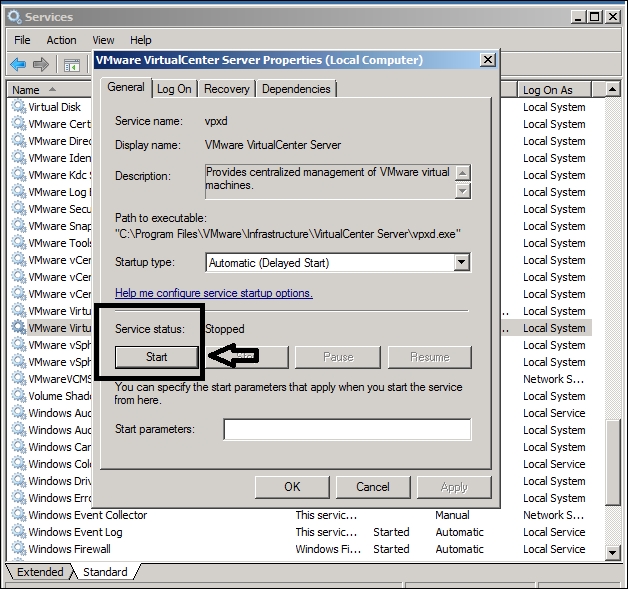Click the vpxd.exe executable path text
Screen dimensions: 628x589
(x=288, y=234)
